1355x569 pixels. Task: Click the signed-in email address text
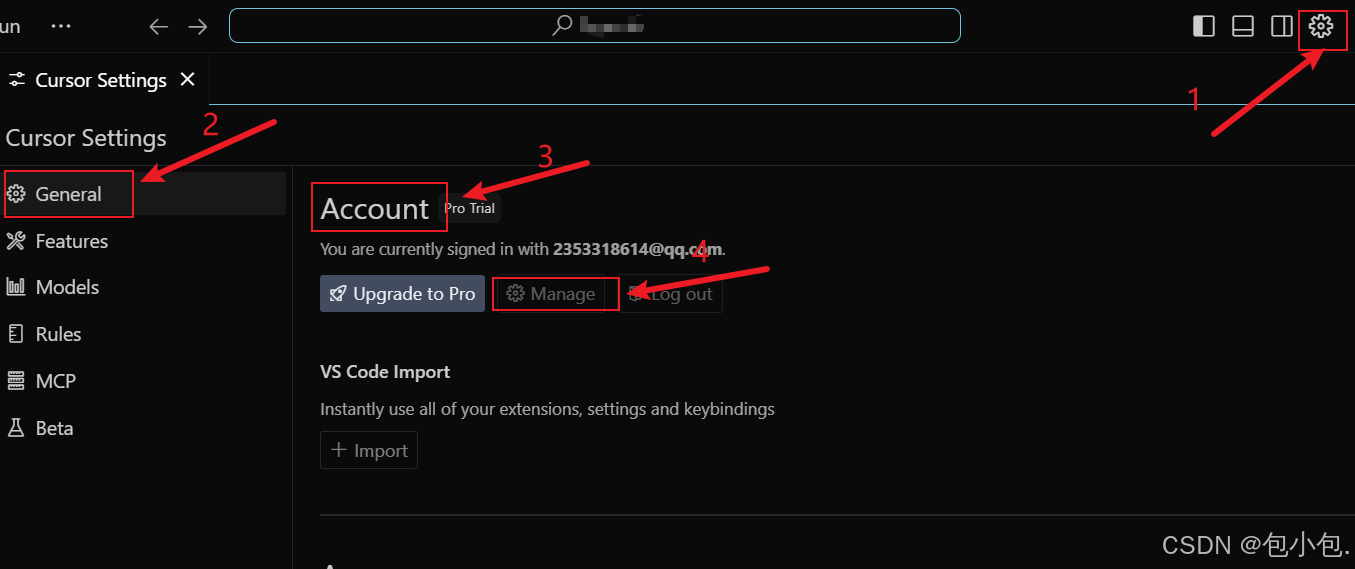coord(638,249)
